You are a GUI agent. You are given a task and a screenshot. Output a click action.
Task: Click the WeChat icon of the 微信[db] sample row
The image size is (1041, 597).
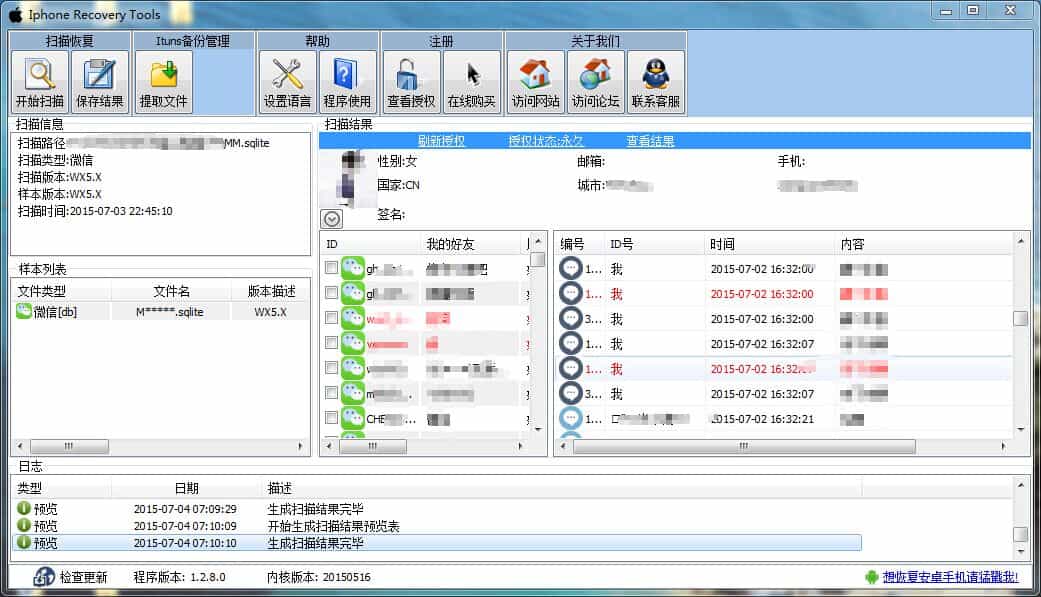pos(24,311)
